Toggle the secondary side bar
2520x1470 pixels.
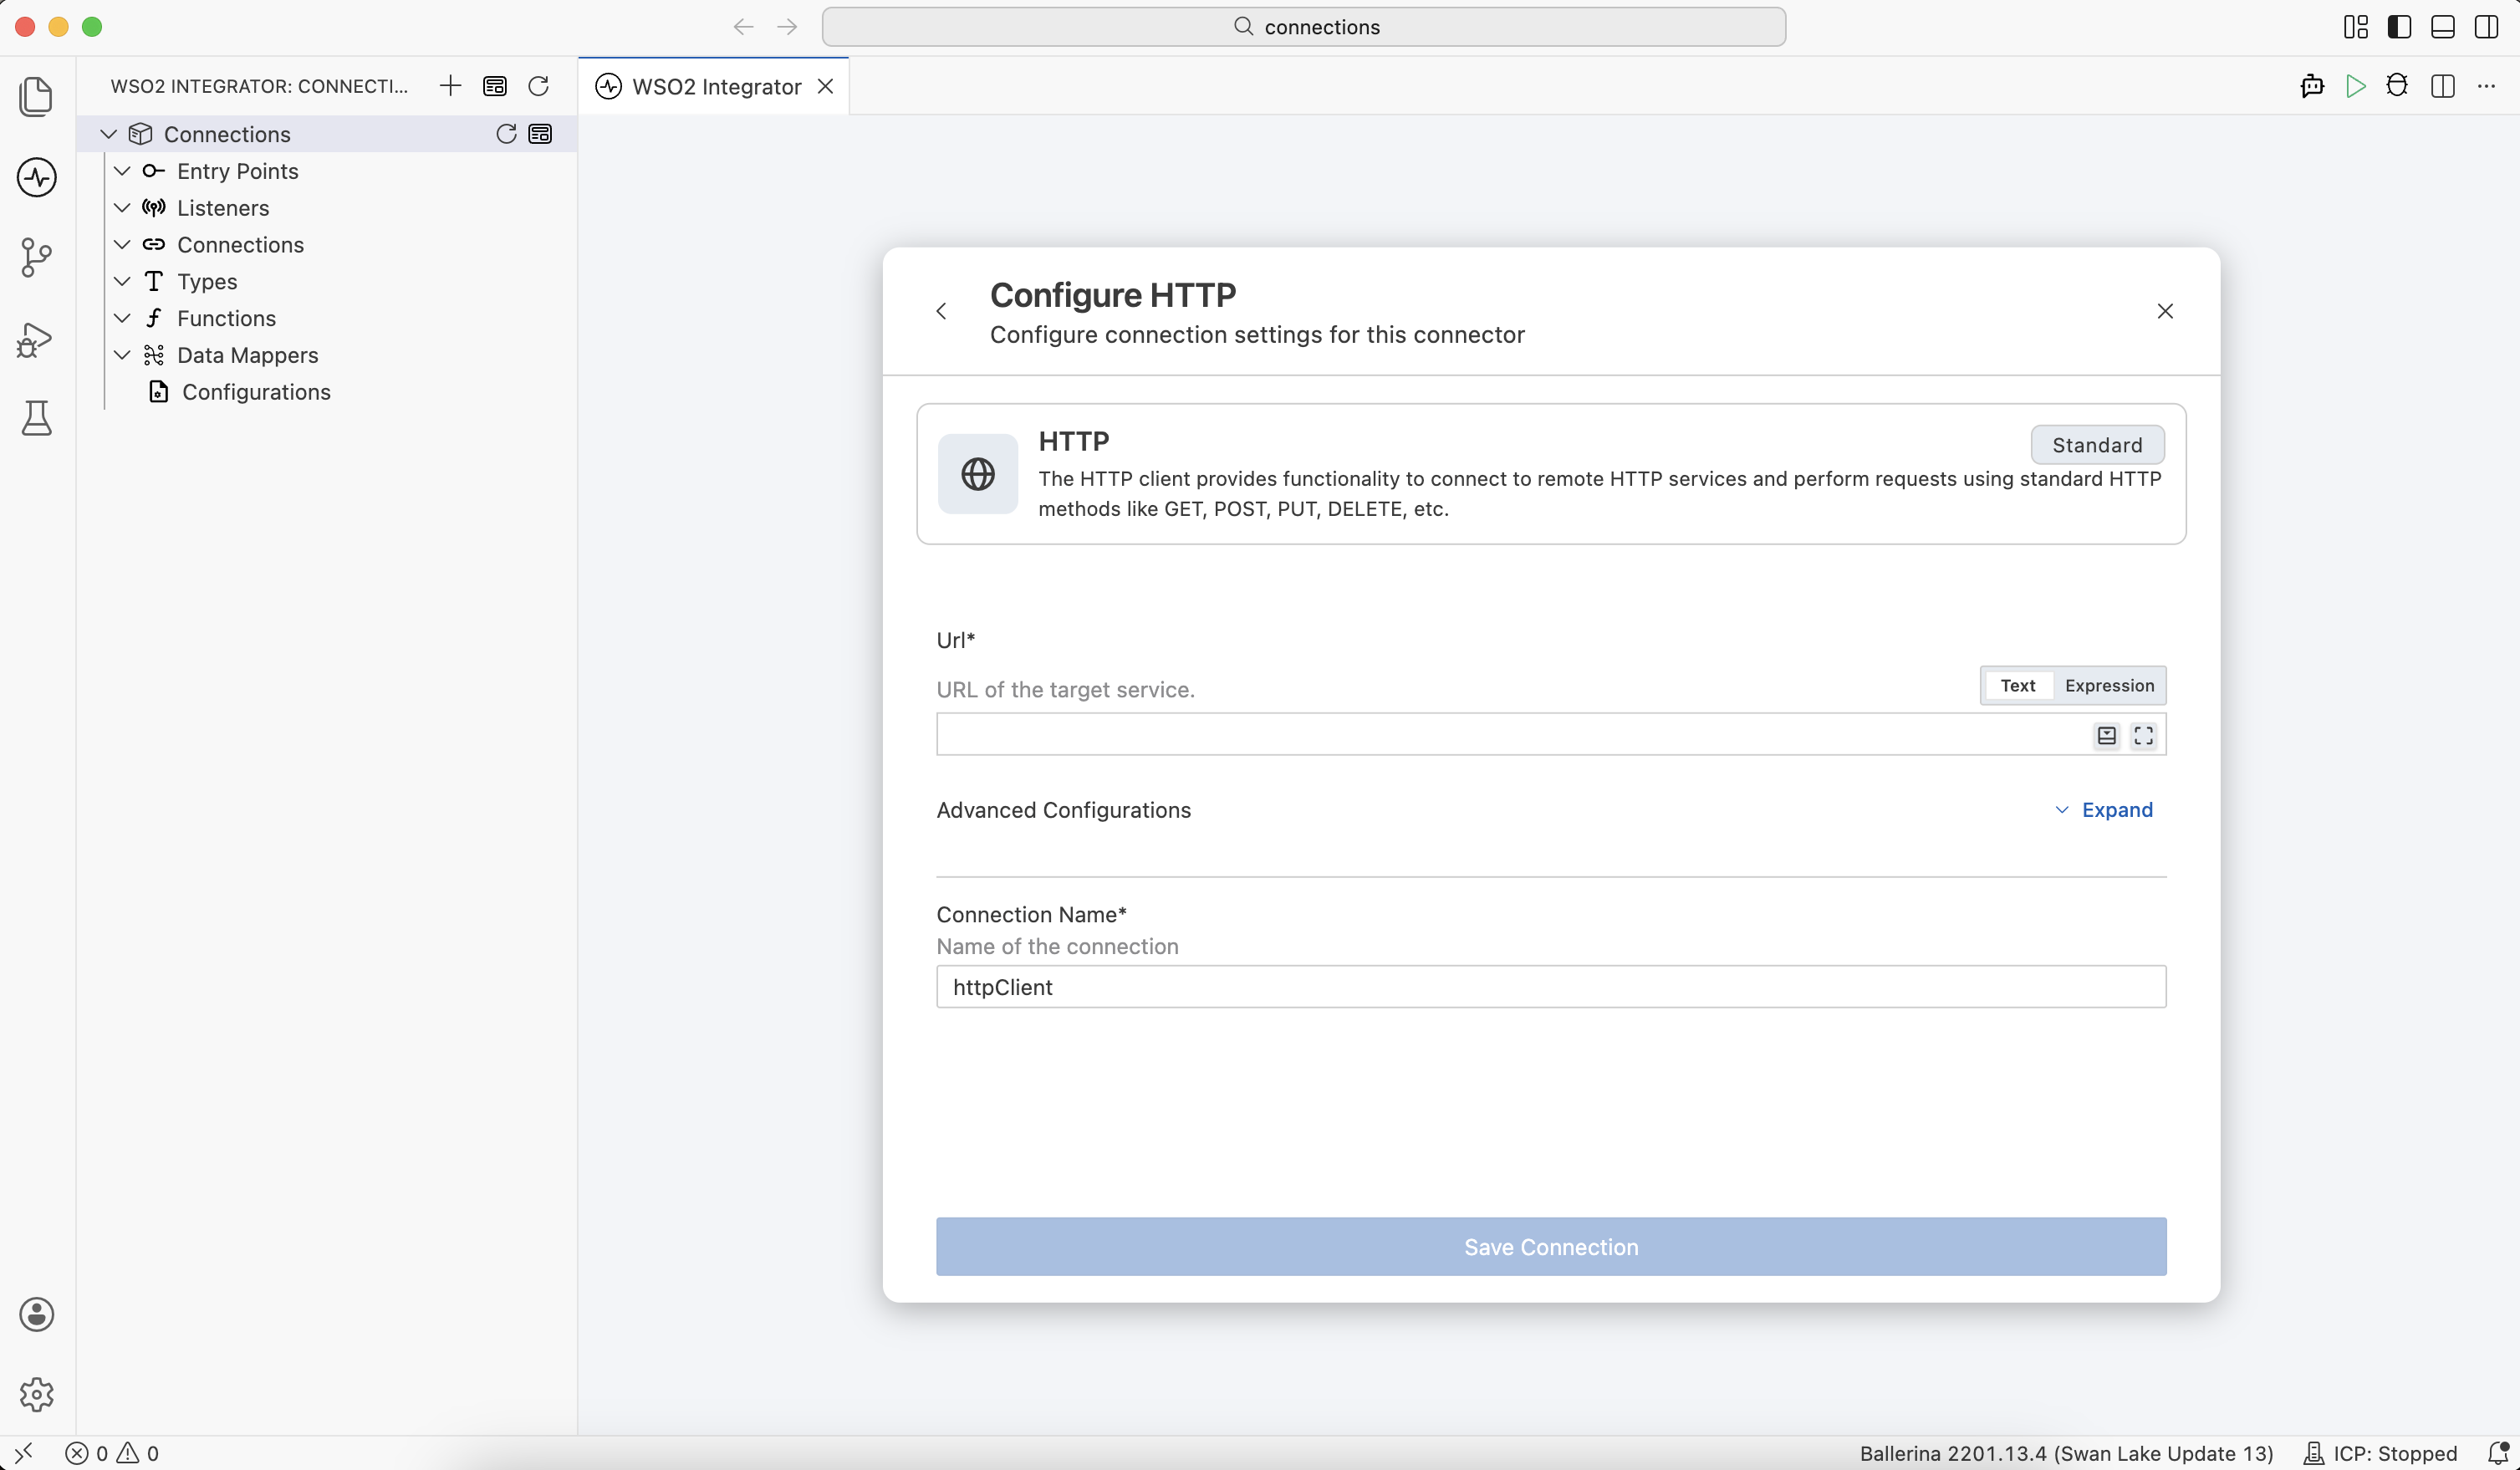click(x=2486, y=27)
